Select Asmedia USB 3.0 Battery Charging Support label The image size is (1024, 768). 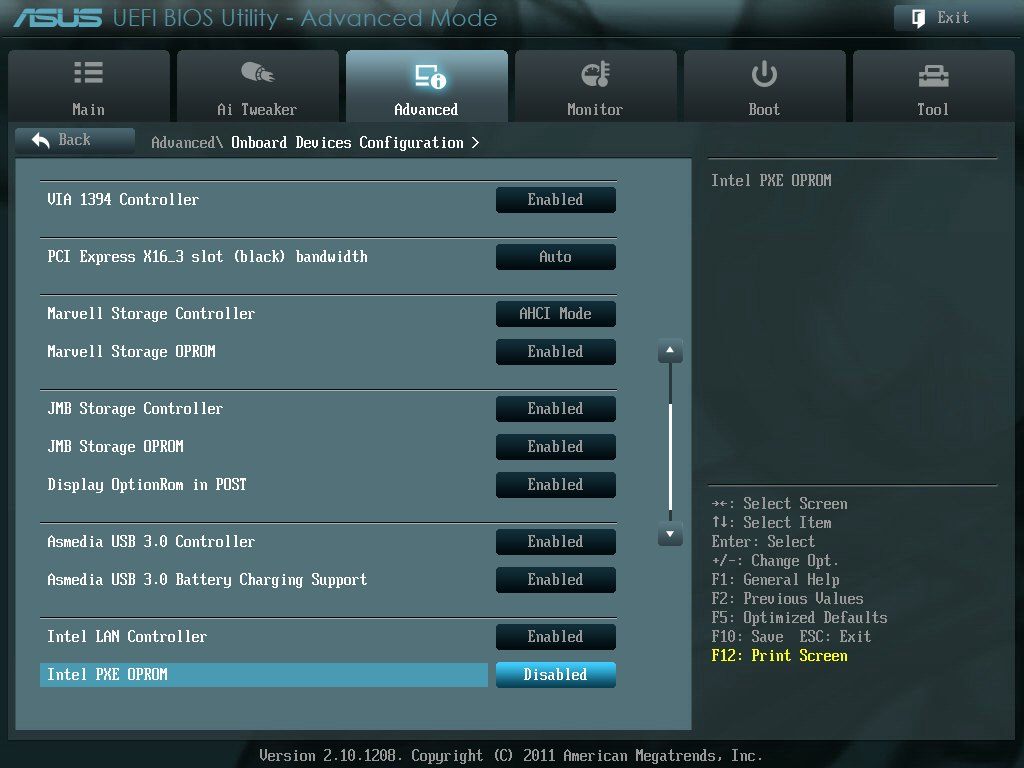point(207,580)
